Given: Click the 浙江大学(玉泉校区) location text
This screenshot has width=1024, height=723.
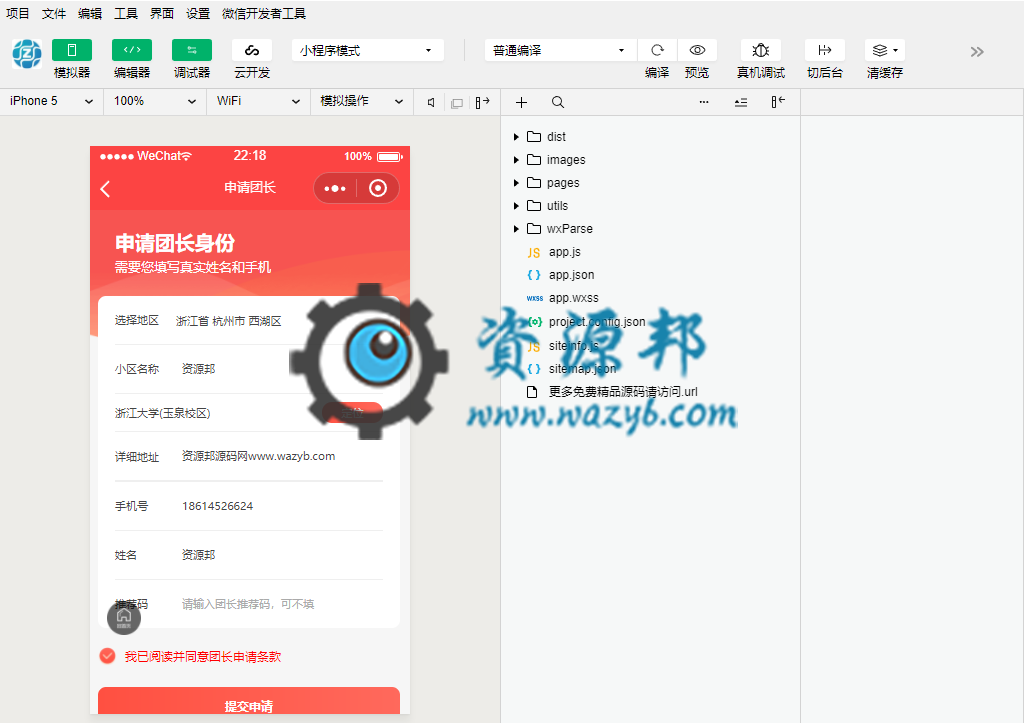Looking at the screenshot, I should click(x=163, y=413).
